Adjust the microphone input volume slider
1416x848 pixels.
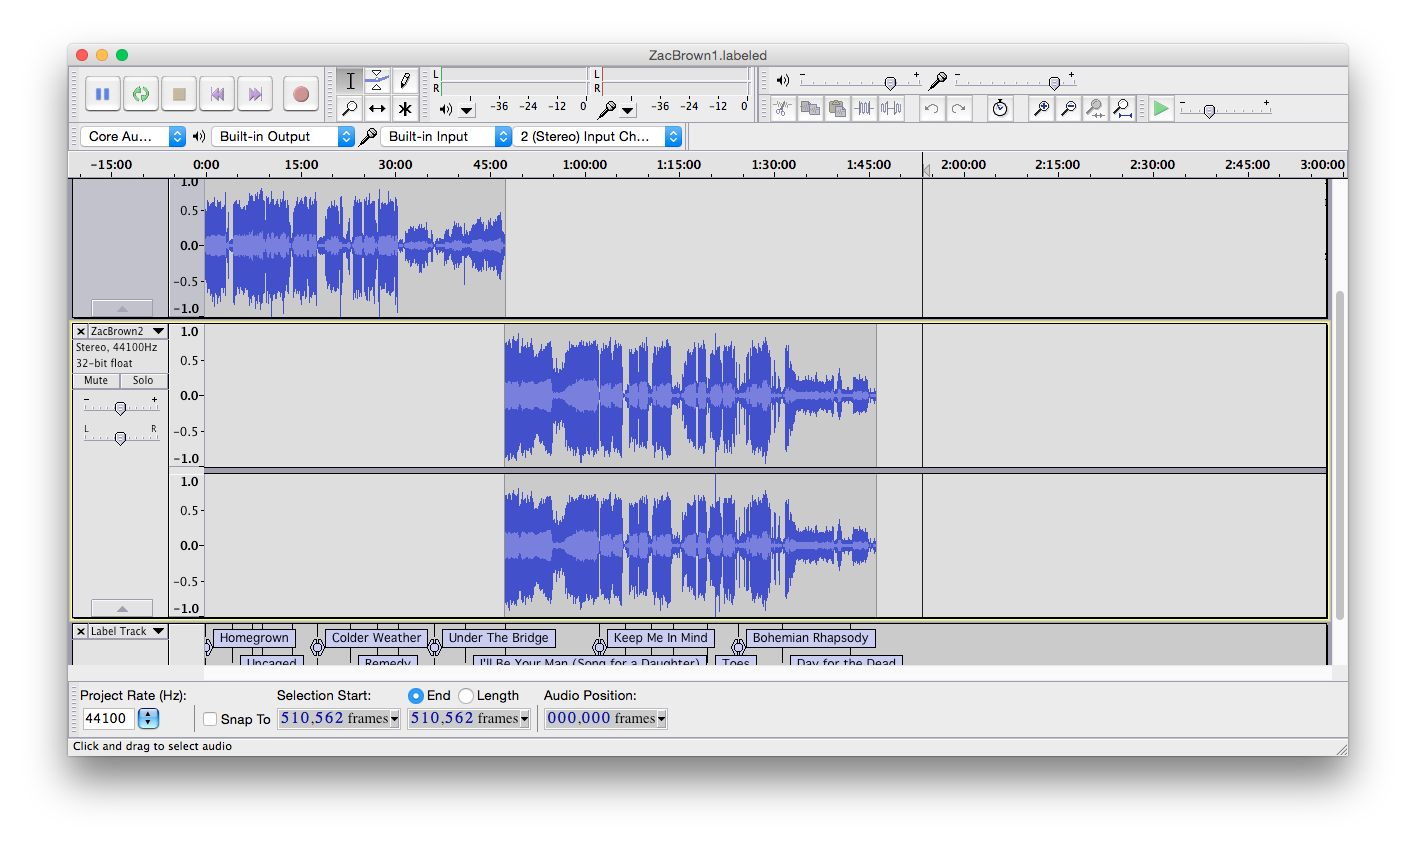pos(1015,81)
